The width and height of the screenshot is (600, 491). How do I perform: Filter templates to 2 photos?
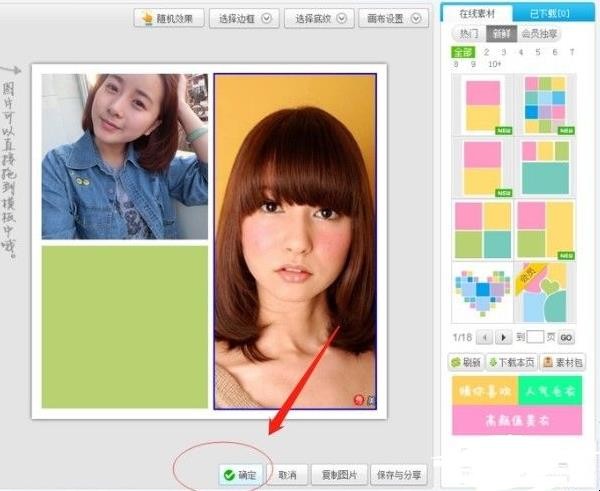click(x=486, y=52)
